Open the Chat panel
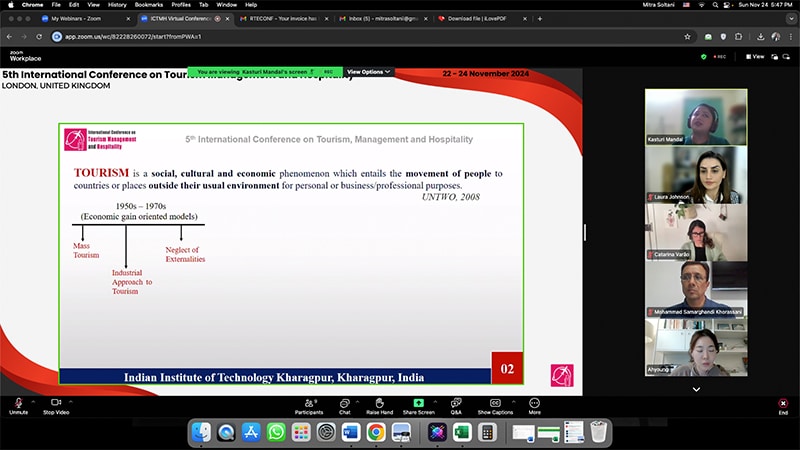This screenshot has height=450, width=800. pos(344,403)
